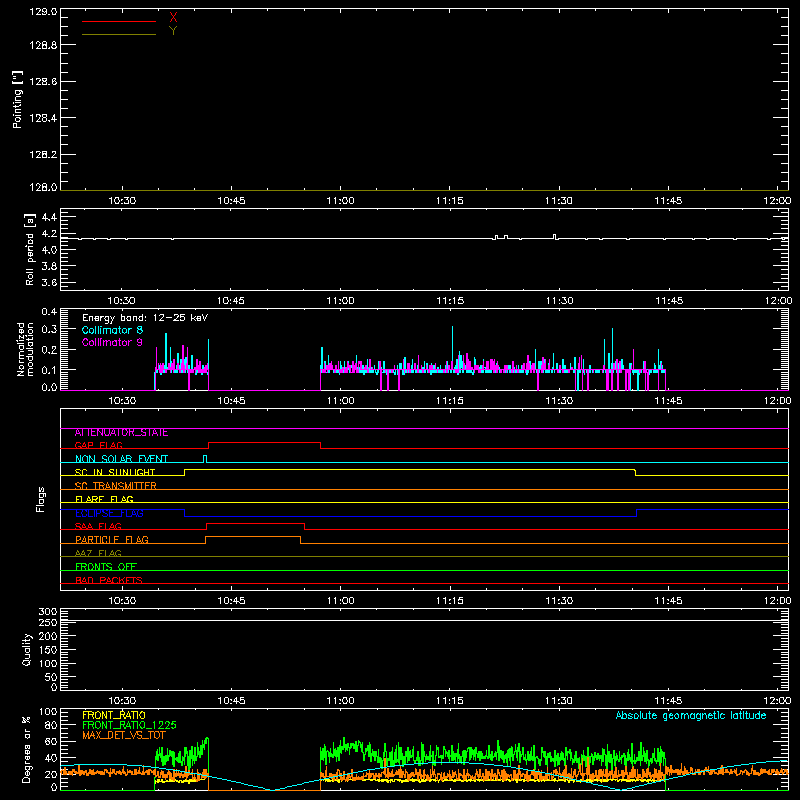Click the olive Y legend line sample
This screenshot has width=800, height=800.
click(119, 34)
